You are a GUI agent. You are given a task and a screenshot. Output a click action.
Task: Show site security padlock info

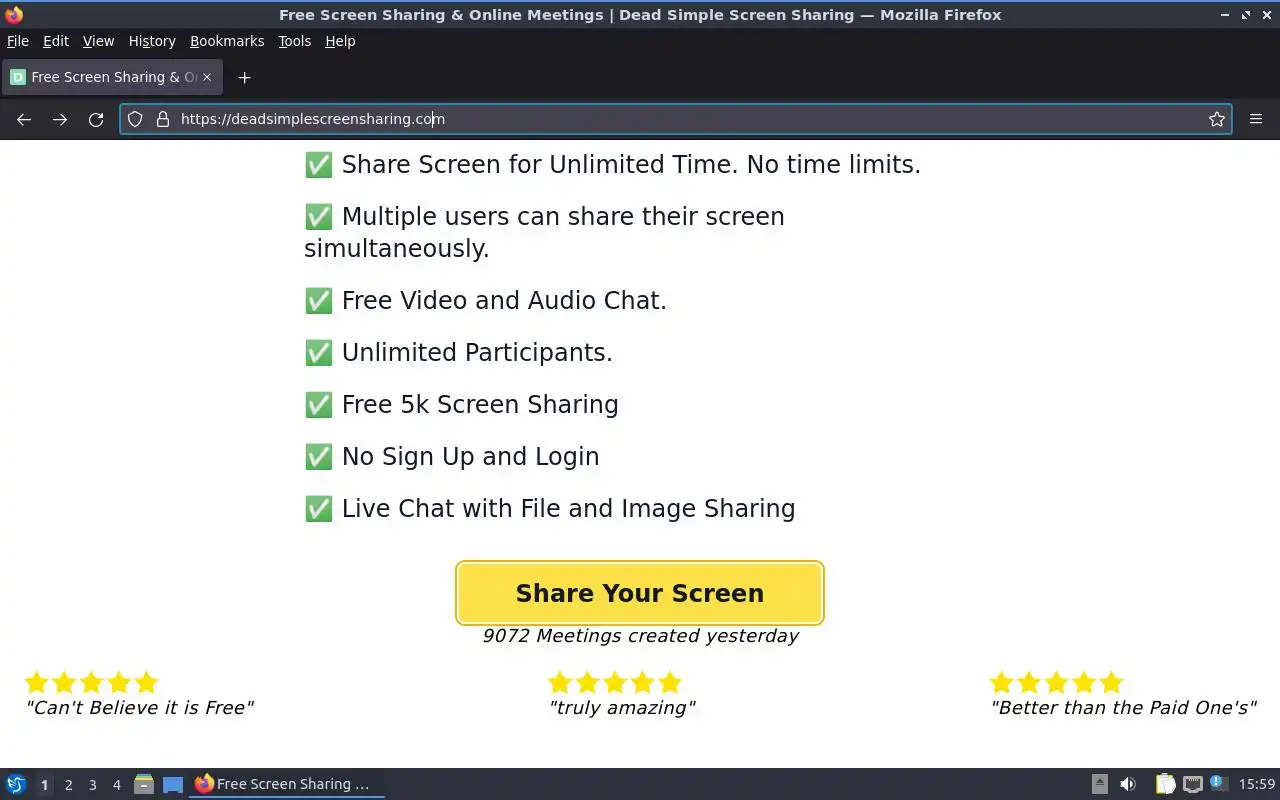[x=163, y=119]
